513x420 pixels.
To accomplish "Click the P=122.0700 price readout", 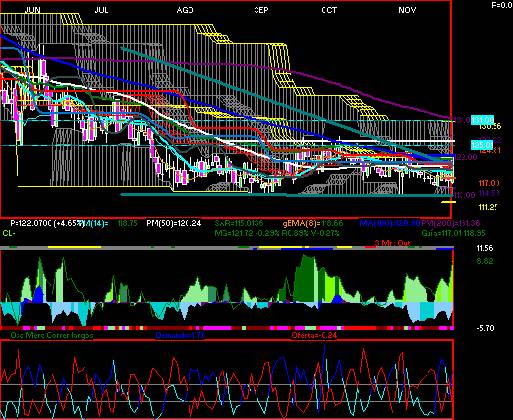I will coord(31,223).
